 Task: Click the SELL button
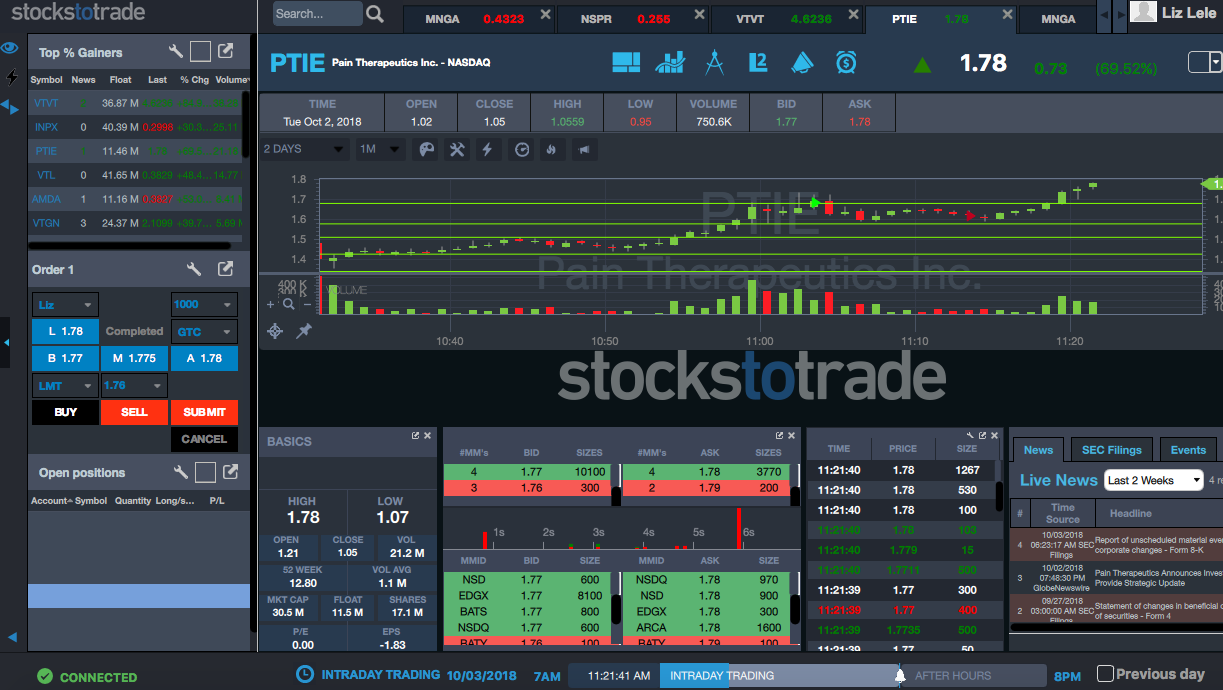[134, 412]
